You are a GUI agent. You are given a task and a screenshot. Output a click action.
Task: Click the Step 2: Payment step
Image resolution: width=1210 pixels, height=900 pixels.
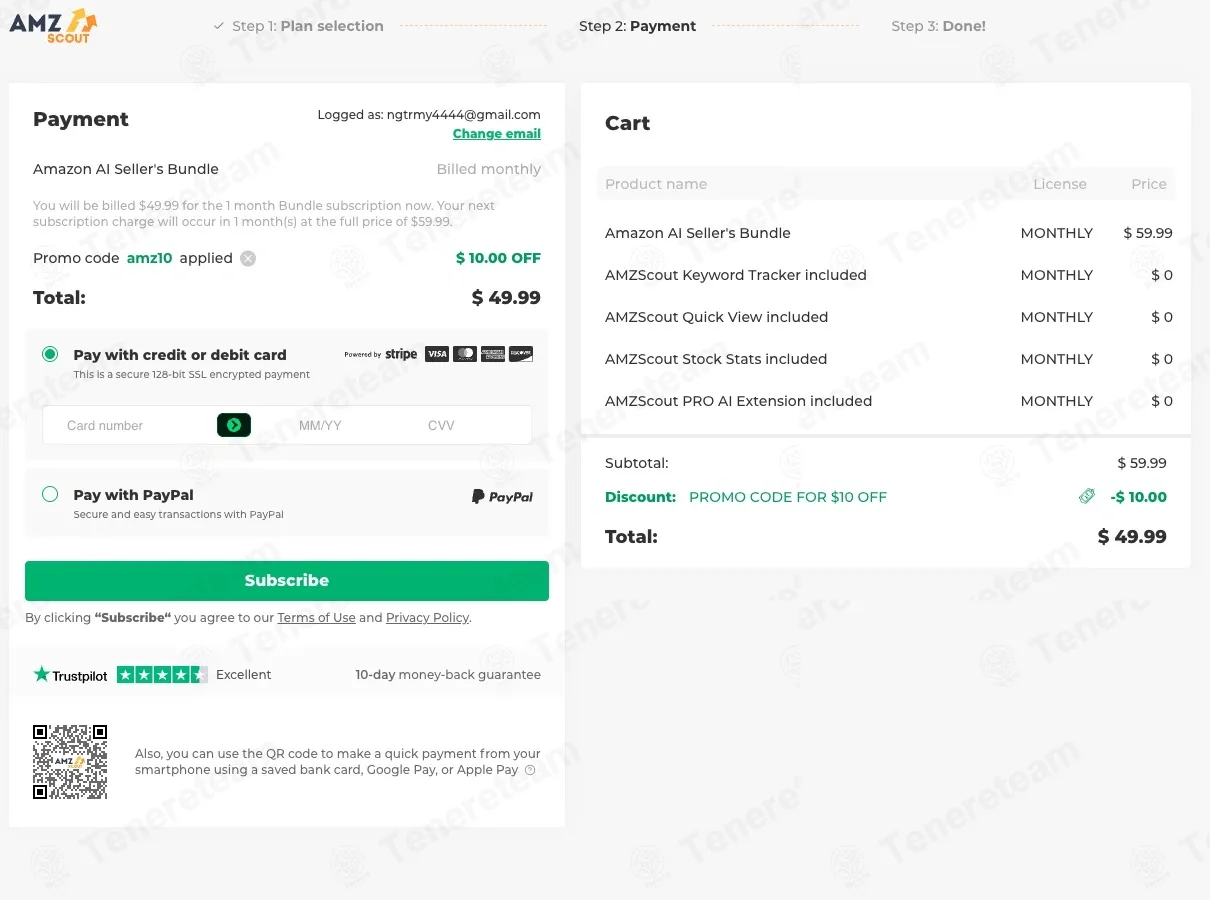pos(637,26)
